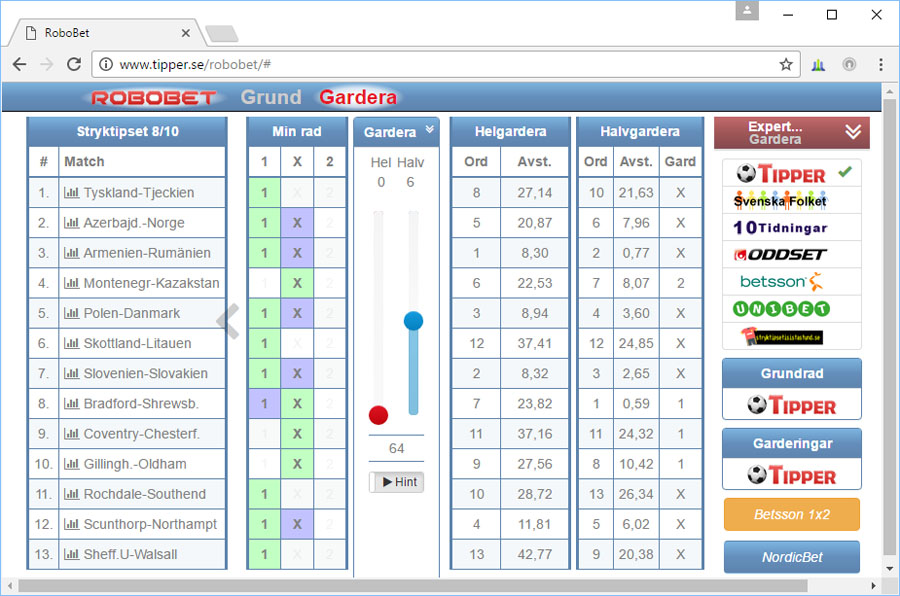The width and height of the screenshot is (900, 596).
Task: Toggle sign 1 for Bradford-Shrewsb.
Action: [264, 404]
